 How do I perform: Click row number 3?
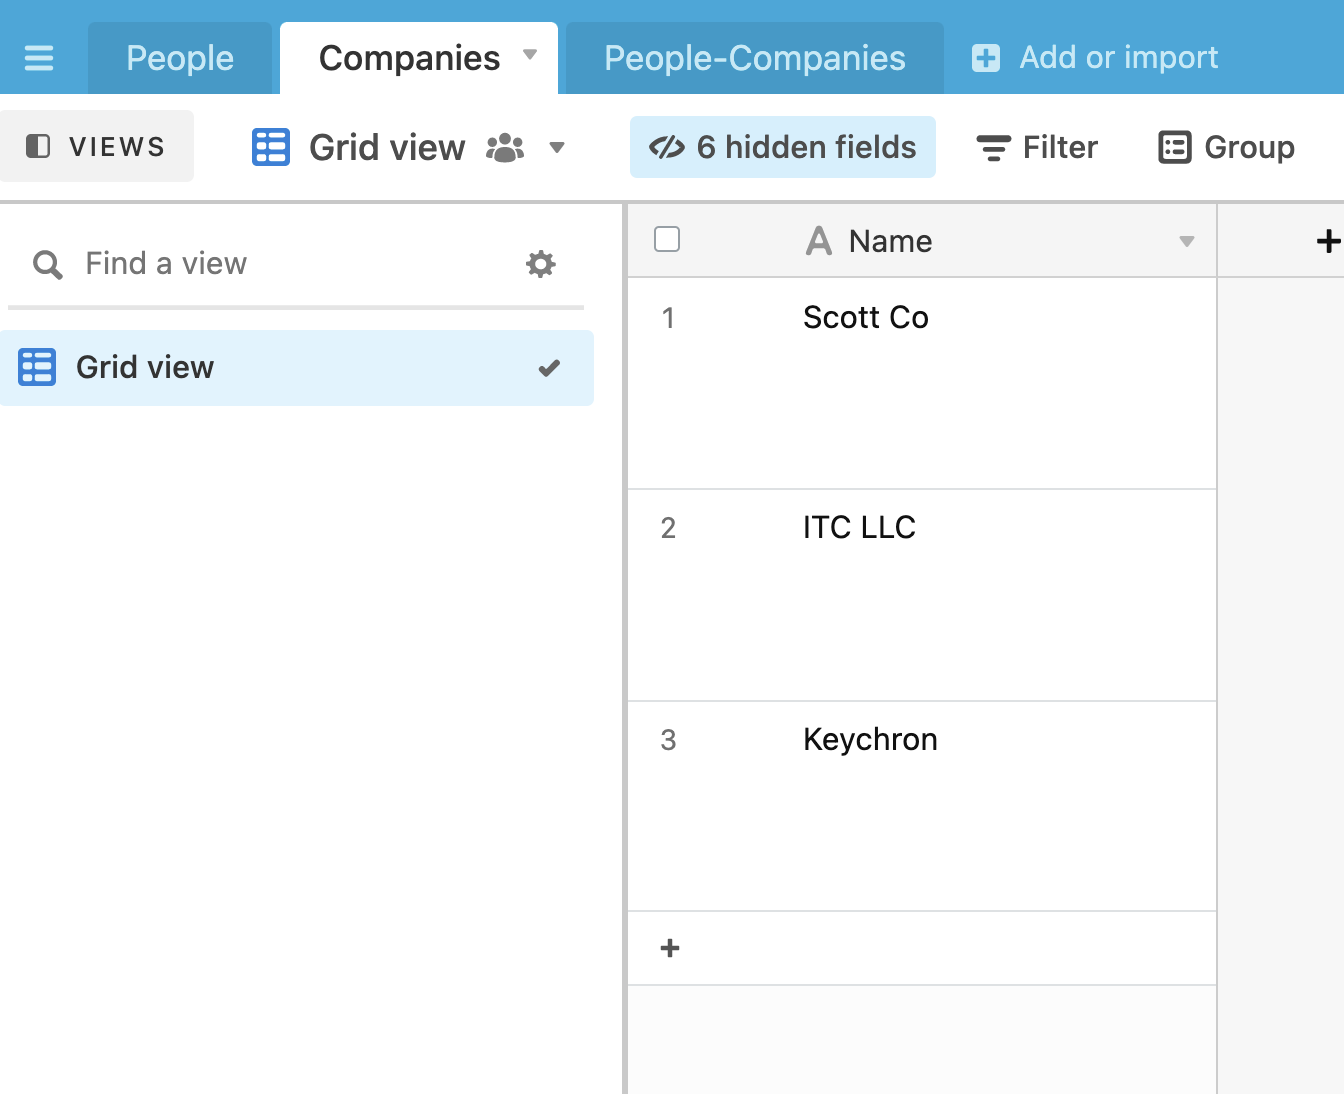pyautogui.click(x=668, y=740)
